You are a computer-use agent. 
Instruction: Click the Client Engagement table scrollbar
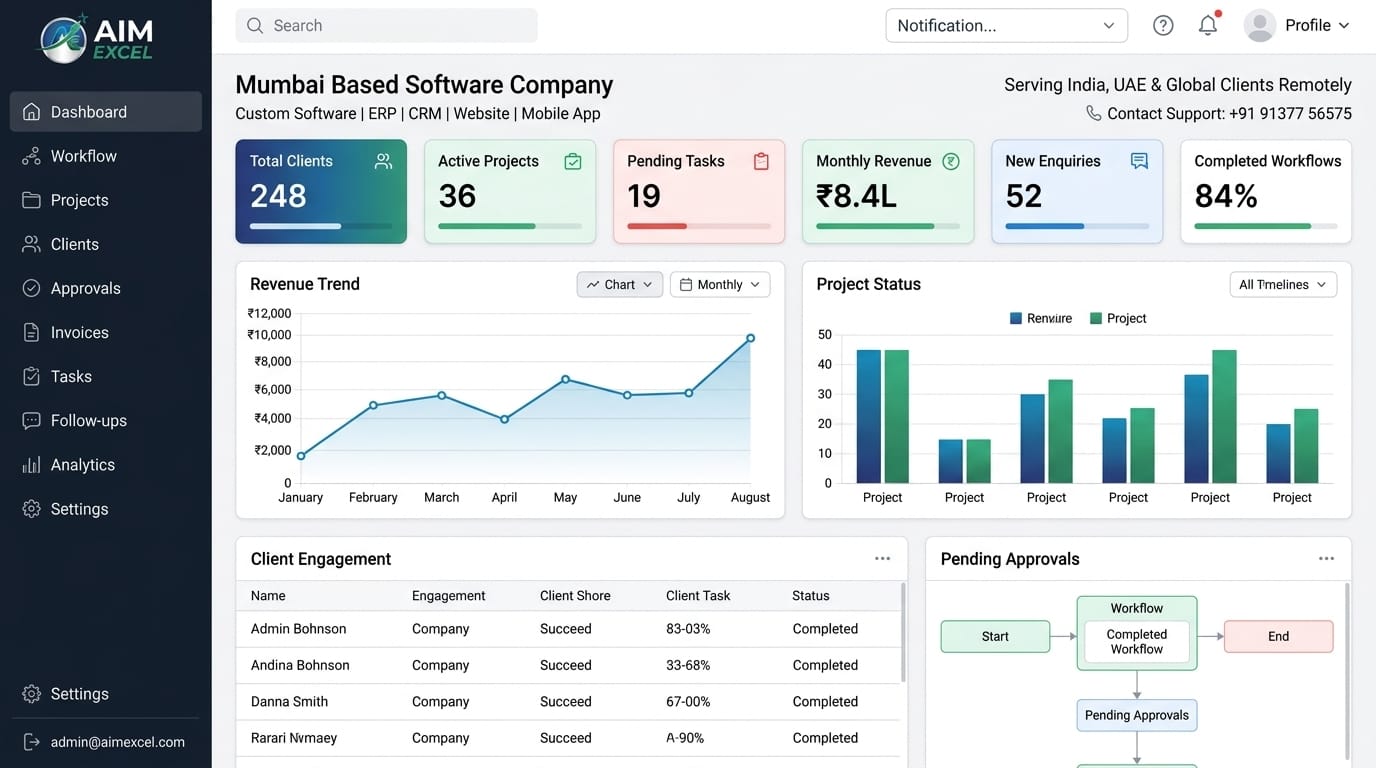[903, 632]
